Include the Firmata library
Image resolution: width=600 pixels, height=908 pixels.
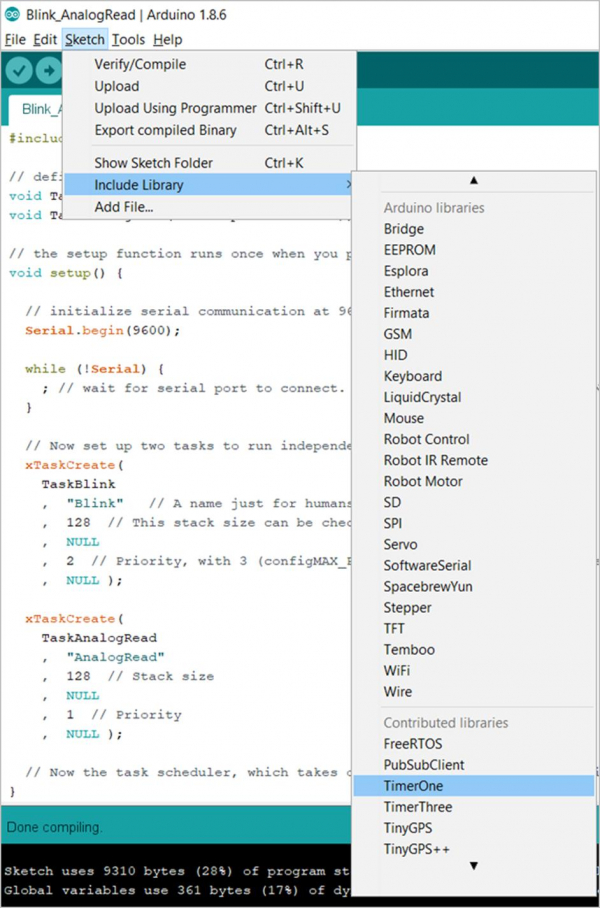click(474, 313)
